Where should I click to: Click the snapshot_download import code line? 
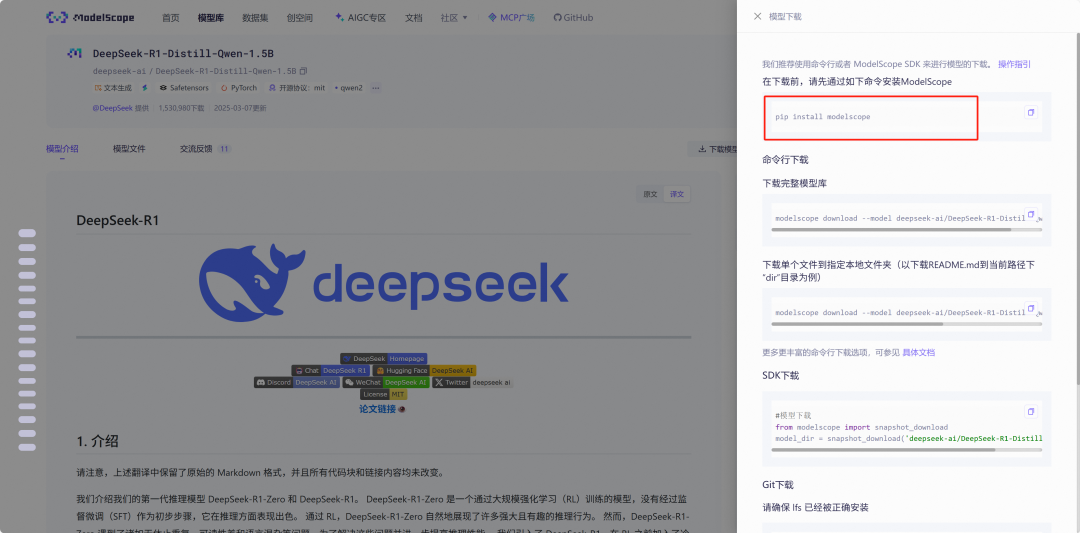[x=861, y=427]
